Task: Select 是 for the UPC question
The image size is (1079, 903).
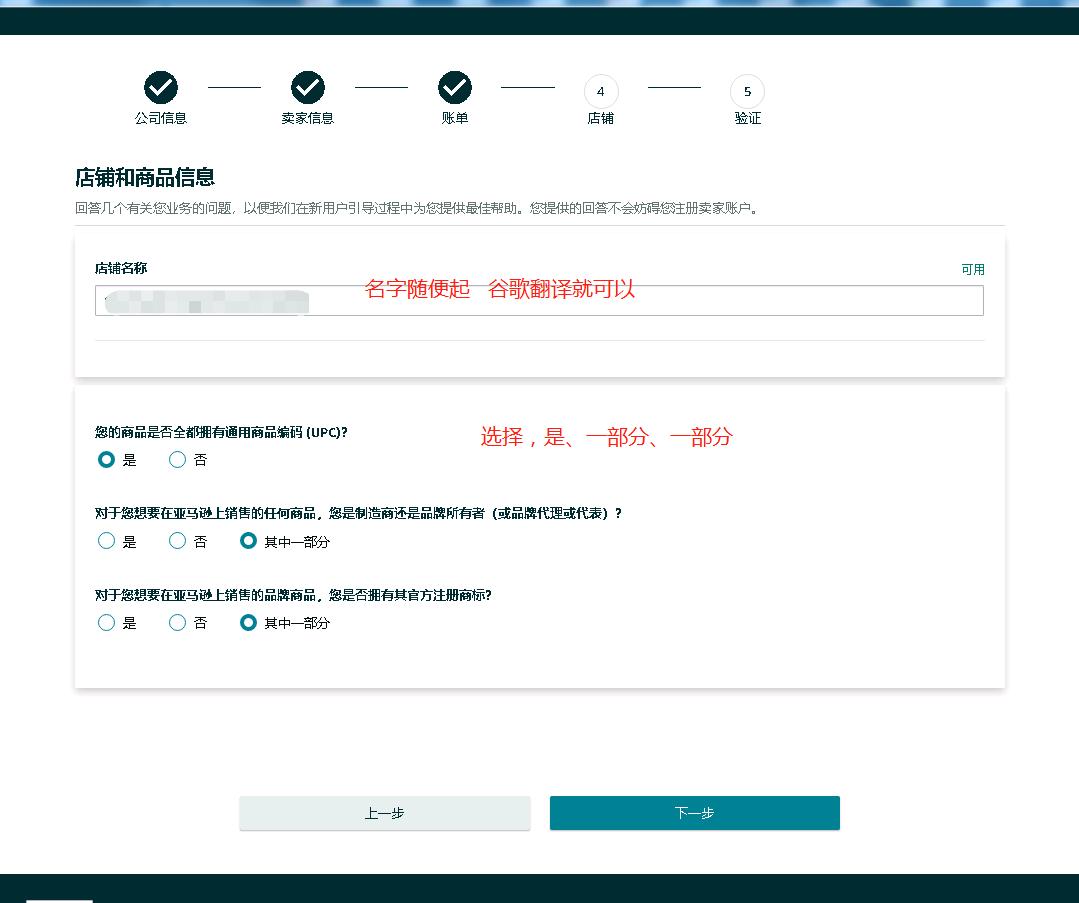Action: tap(106, 459)
